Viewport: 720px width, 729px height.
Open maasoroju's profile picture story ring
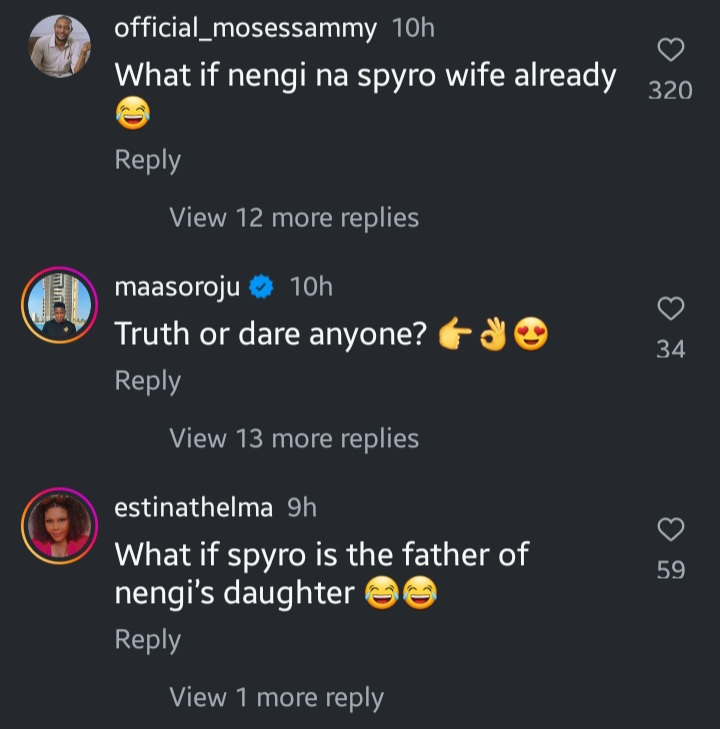[60, 305]
